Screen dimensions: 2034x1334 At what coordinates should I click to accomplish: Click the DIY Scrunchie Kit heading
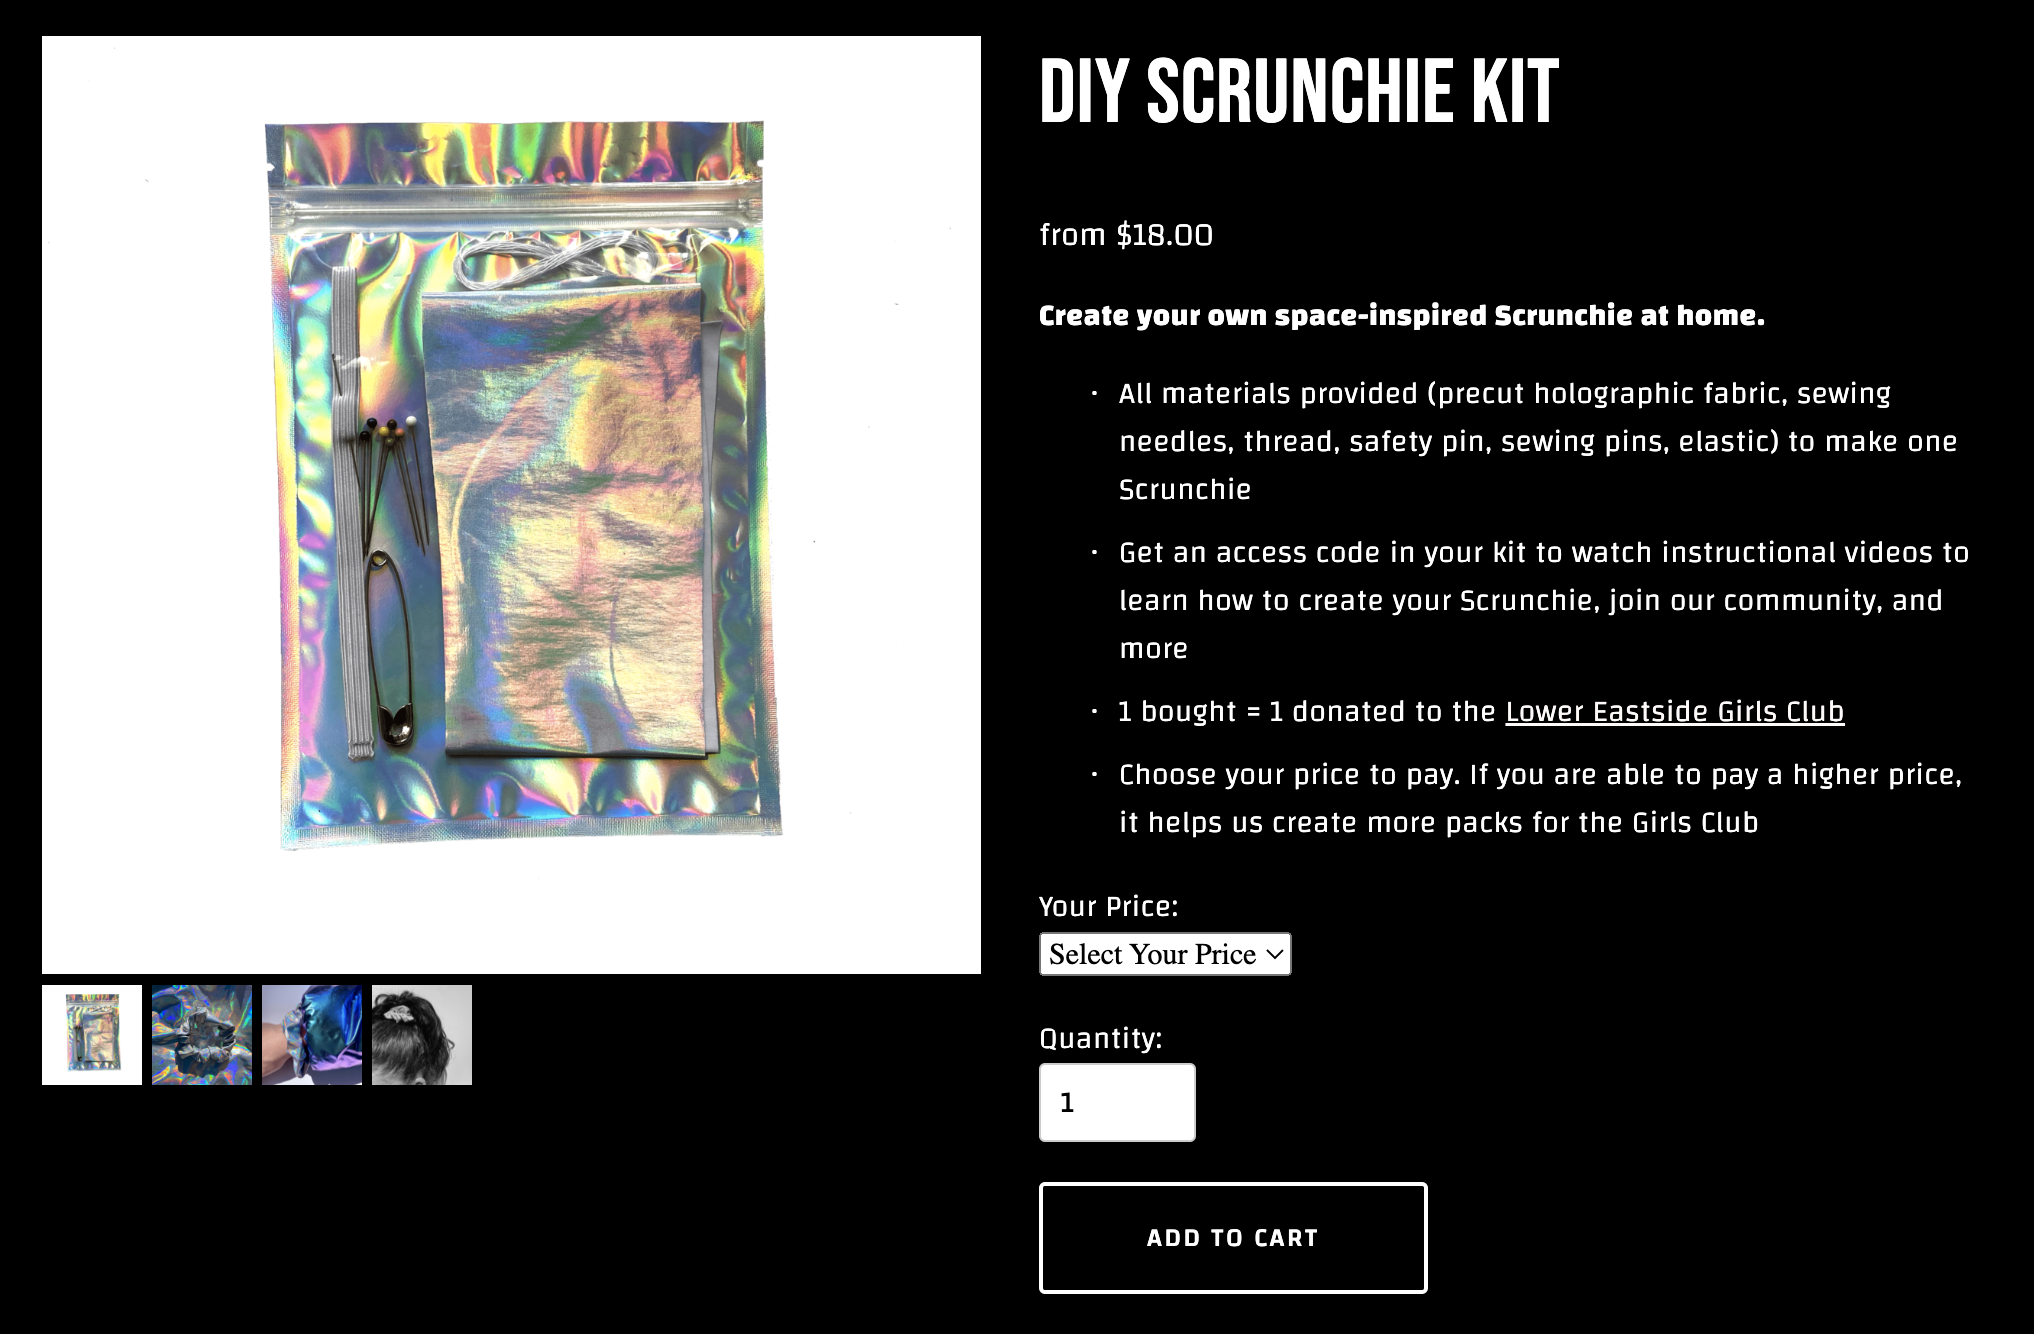tap(1299, 91)
